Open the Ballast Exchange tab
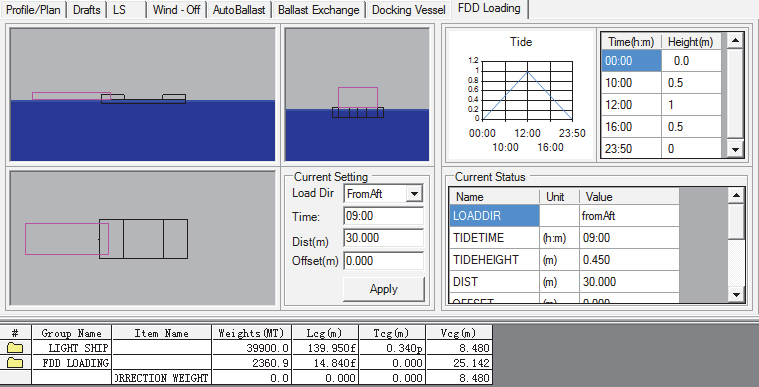 pos(319,10)
